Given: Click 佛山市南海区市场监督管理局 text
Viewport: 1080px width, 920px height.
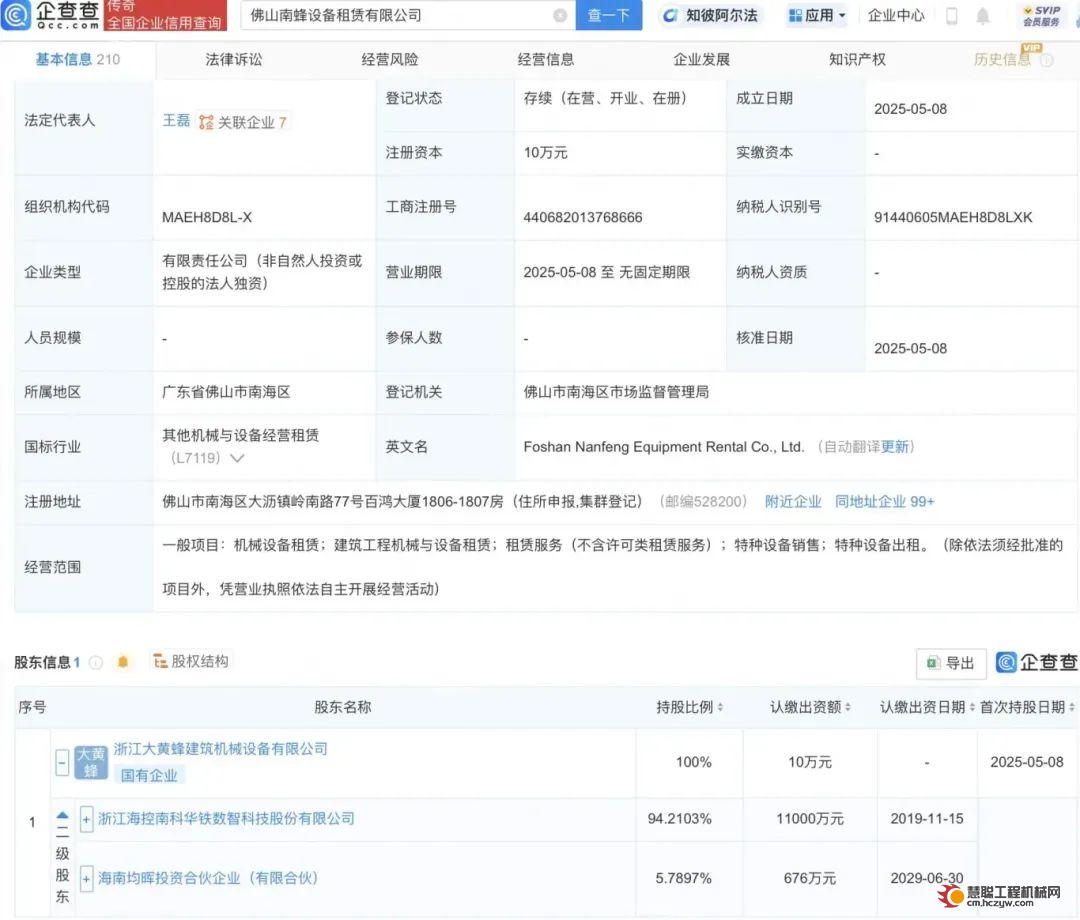Looking at the screenshot, I should coord(616,393).
